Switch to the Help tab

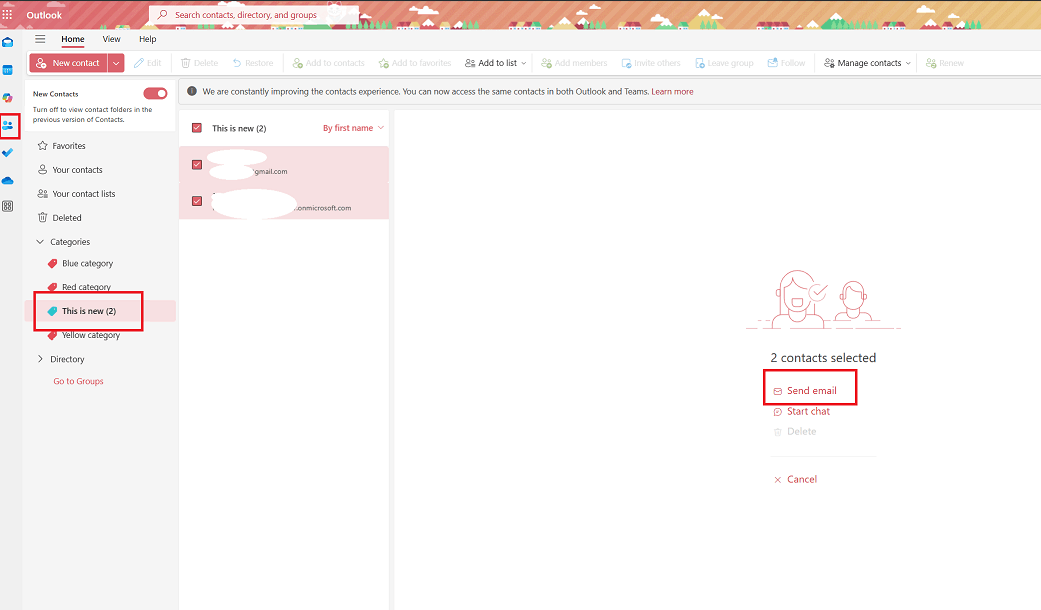click(147, 39)
